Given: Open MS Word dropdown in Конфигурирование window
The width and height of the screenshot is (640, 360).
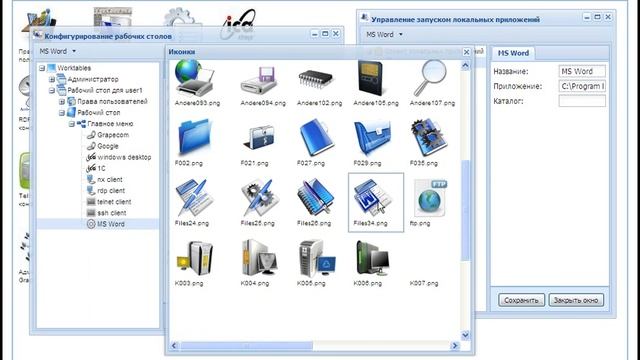Looking at the screenshot, I should coord(58,51).
